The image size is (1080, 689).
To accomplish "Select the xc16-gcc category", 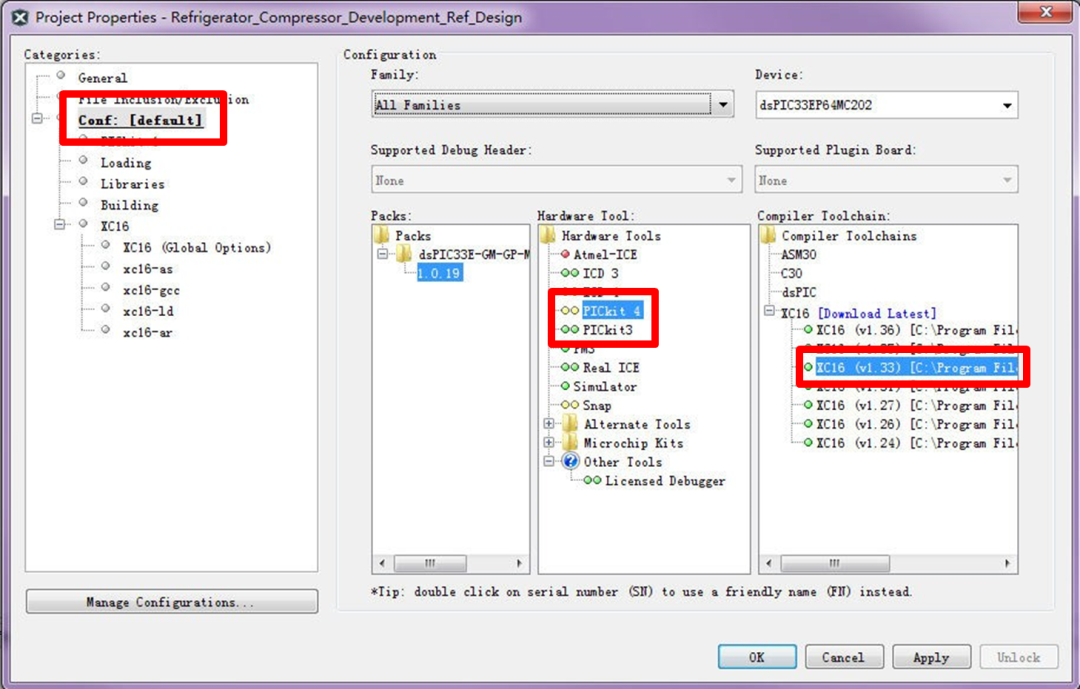I will (x=152, y=290).
